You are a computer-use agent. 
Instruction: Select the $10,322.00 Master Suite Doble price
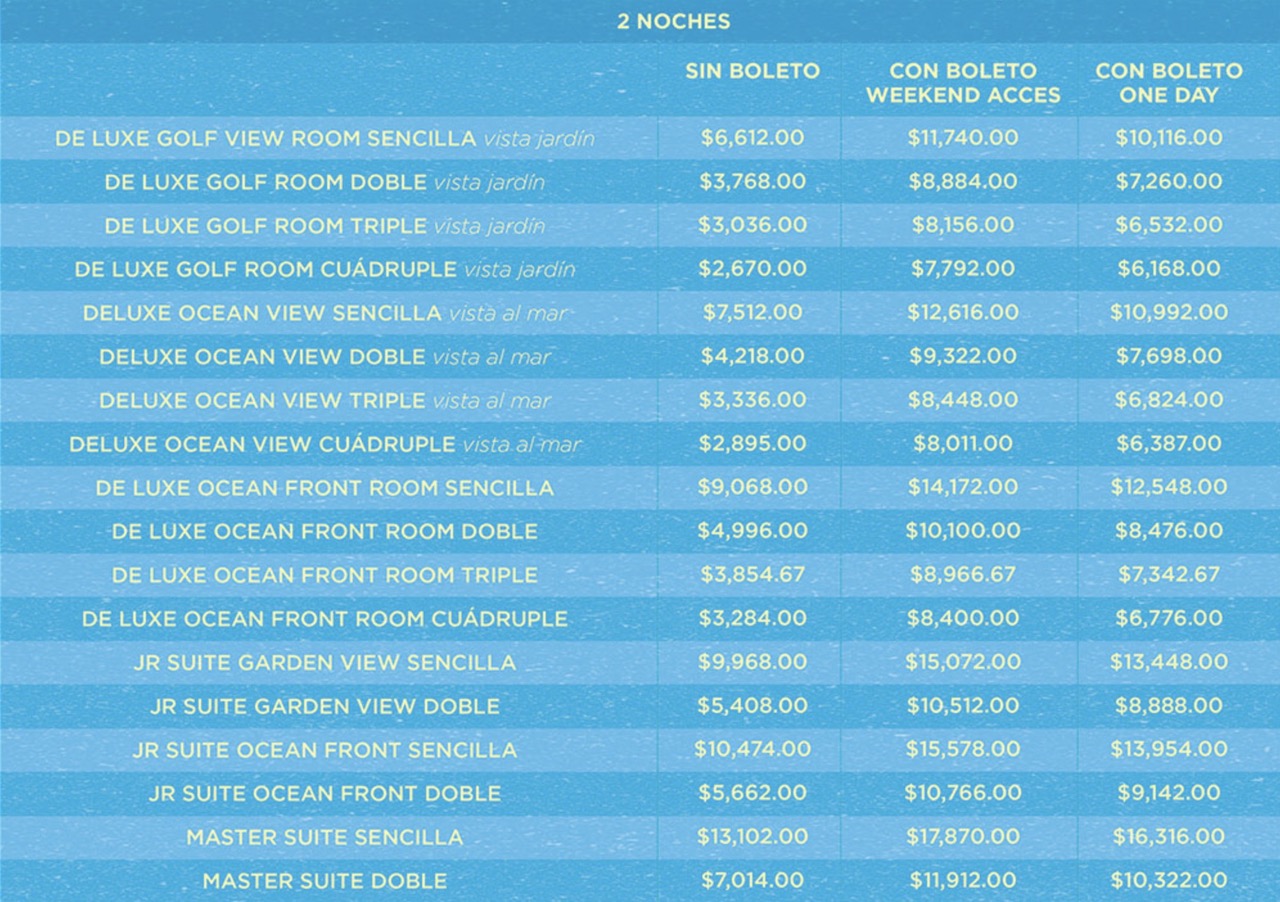pos(1168,880)
